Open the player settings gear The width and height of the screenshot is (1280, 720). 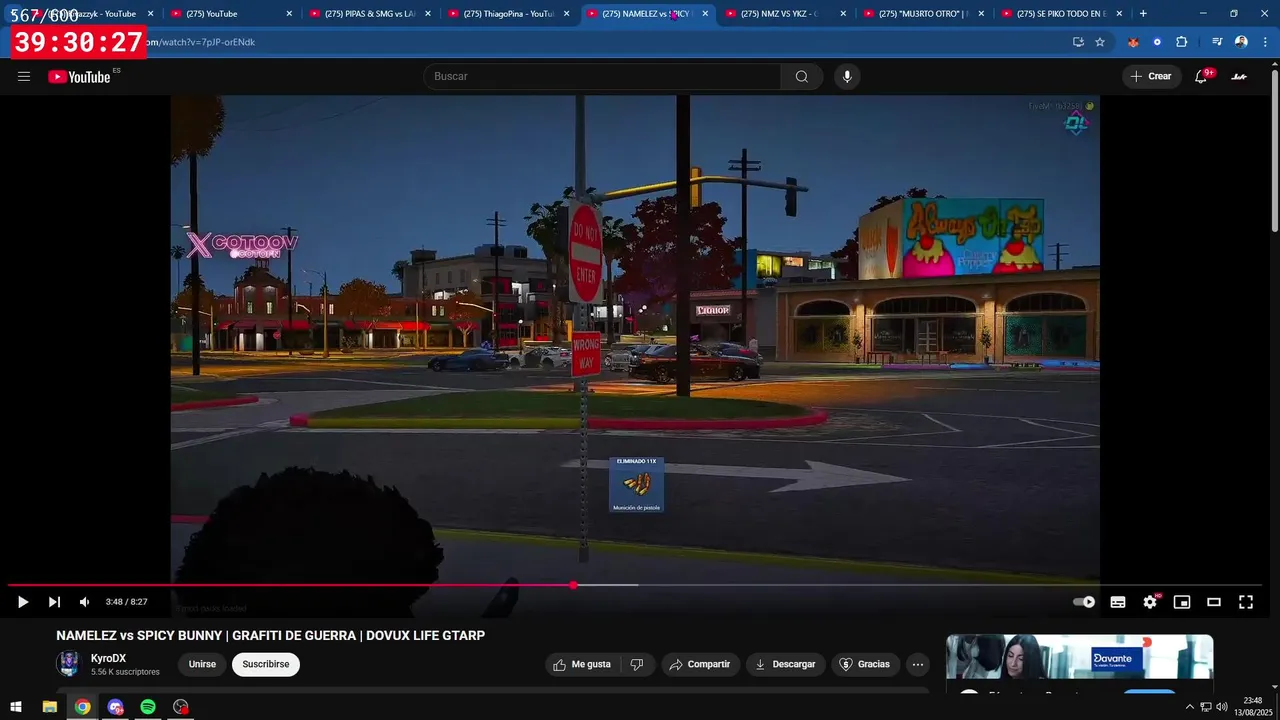tap(1150, 602)
